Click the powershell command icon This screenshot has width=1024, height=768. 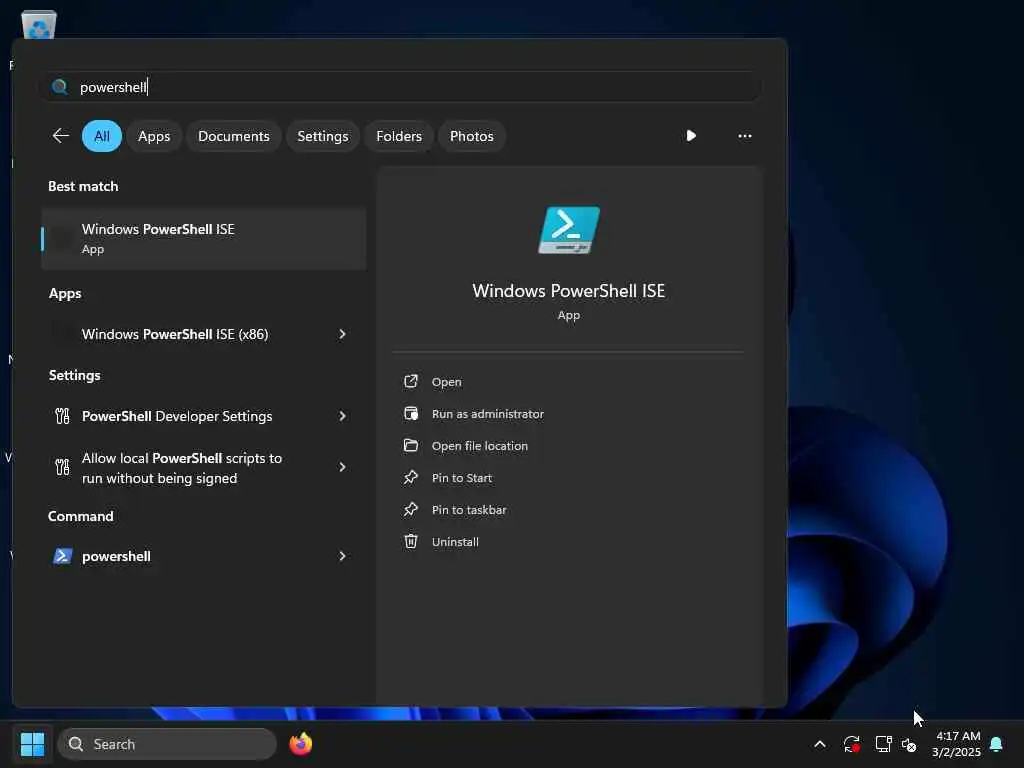coord(62,556)
